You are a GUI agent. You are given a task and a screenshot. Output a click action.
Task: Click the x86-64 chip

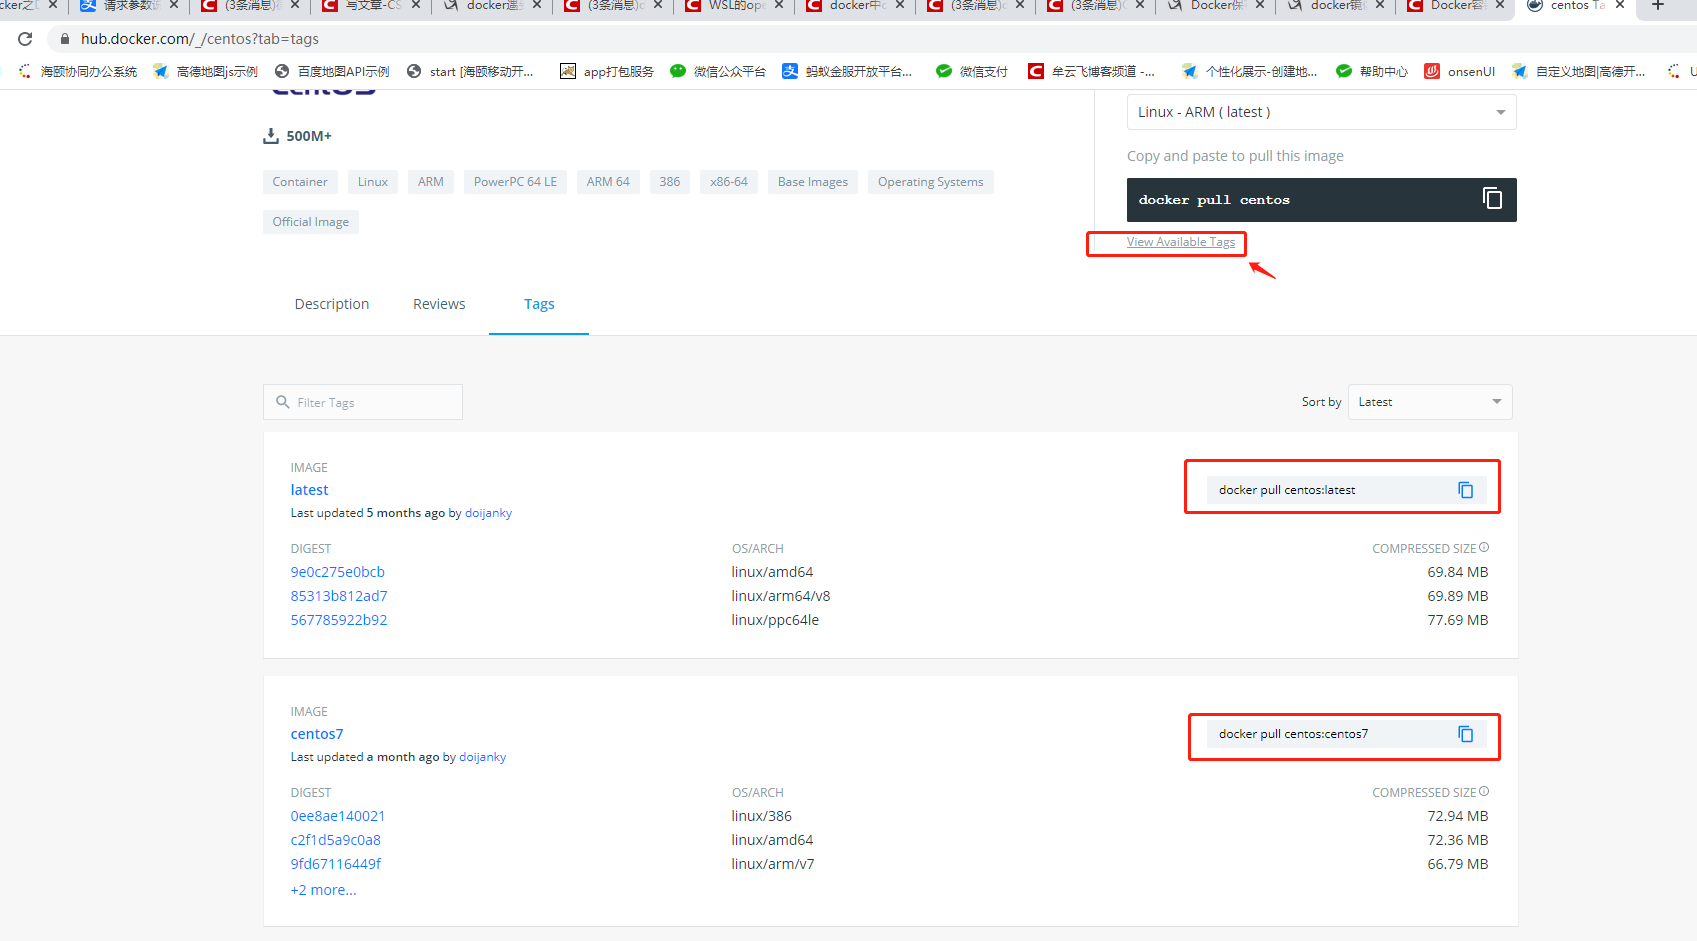click(729, 182)
